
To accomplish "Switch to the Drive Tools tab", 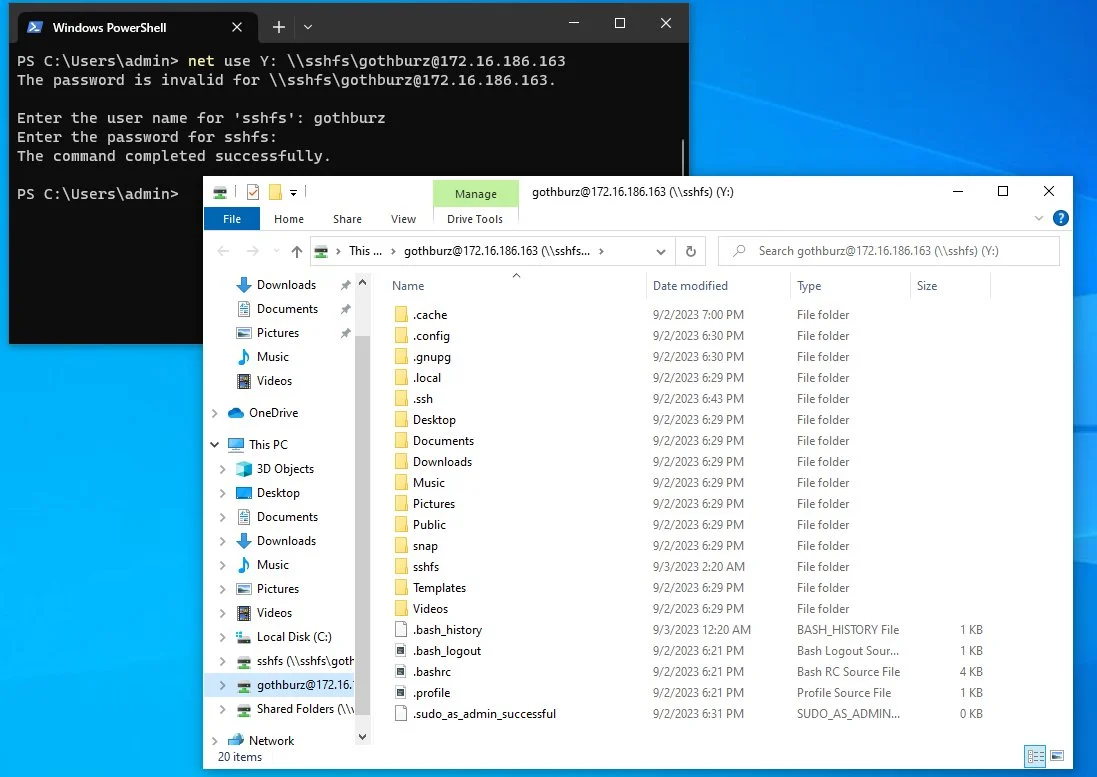I will (x=475, y=219).
